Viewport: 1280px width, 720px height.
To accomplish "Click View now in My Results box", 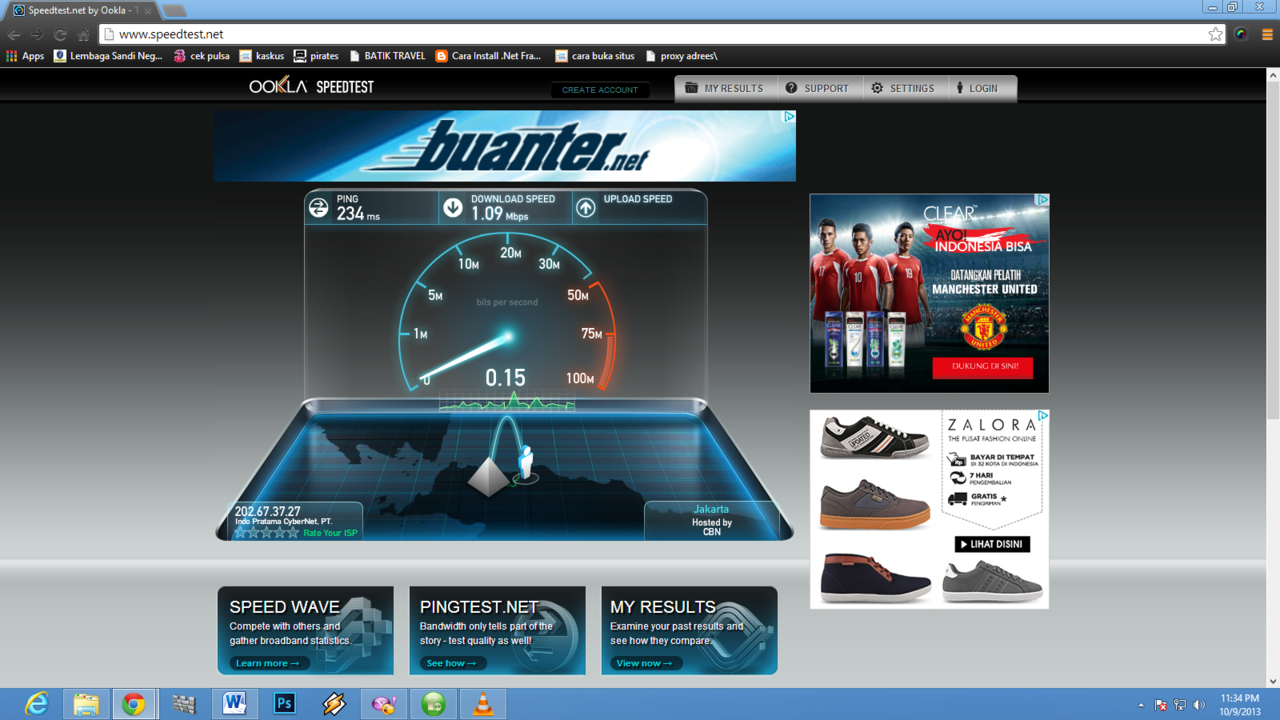I will pyautogui.click(x=646, y=663).
